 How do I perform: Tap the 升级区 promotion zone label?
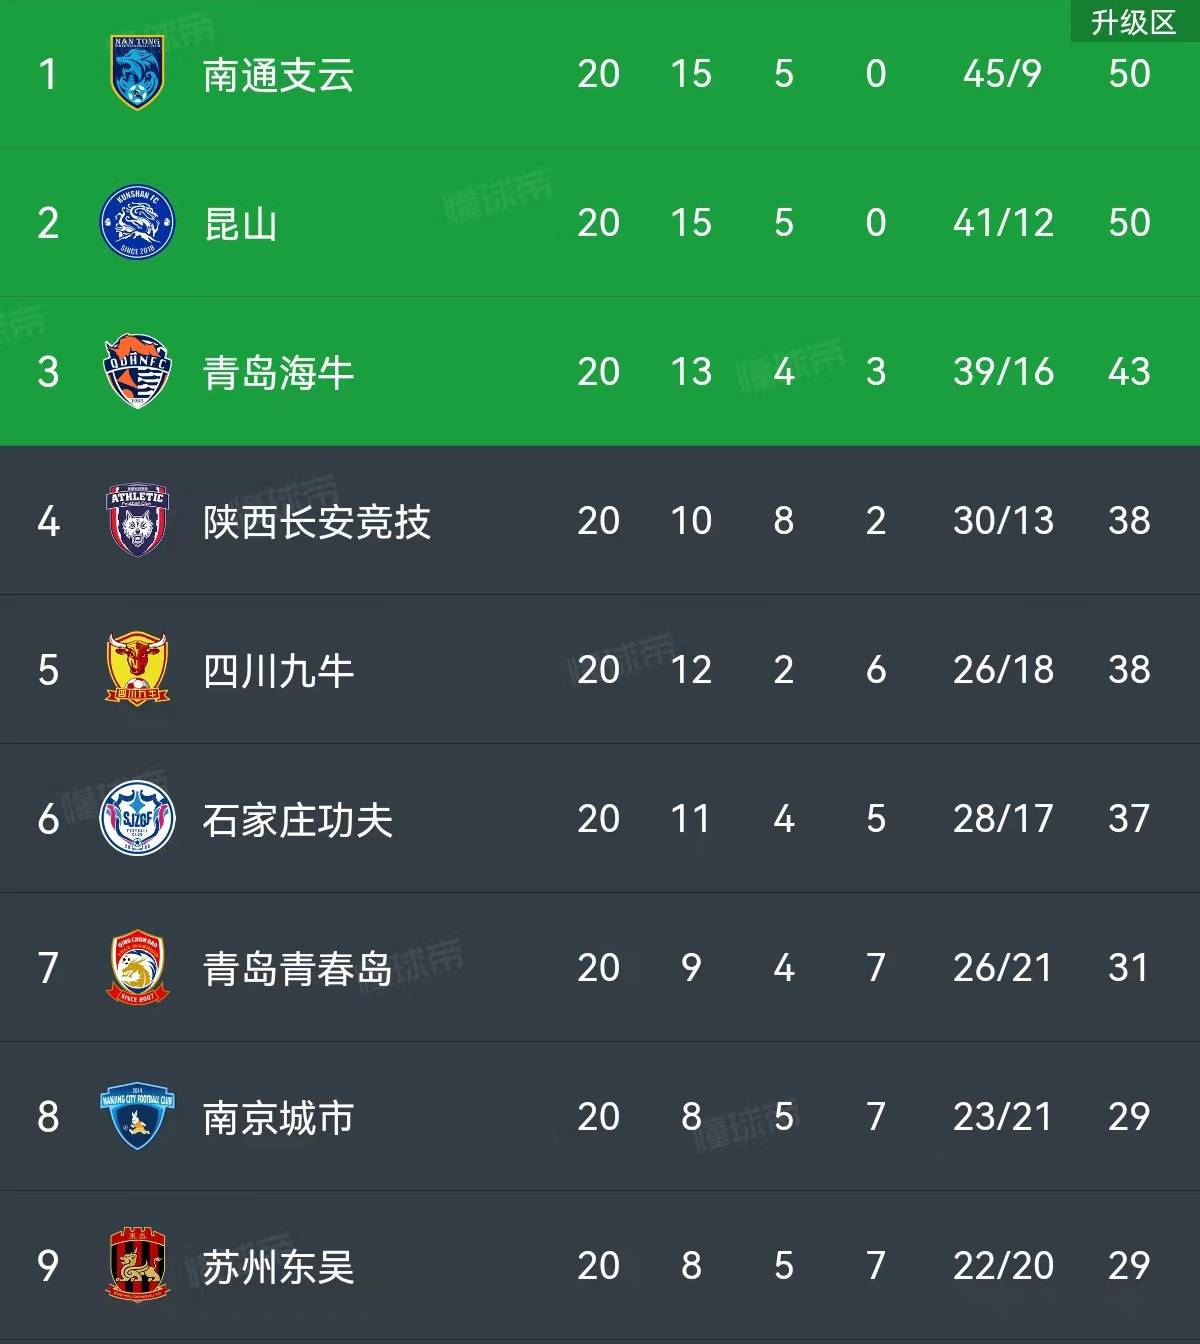(x=1134, y=21)
